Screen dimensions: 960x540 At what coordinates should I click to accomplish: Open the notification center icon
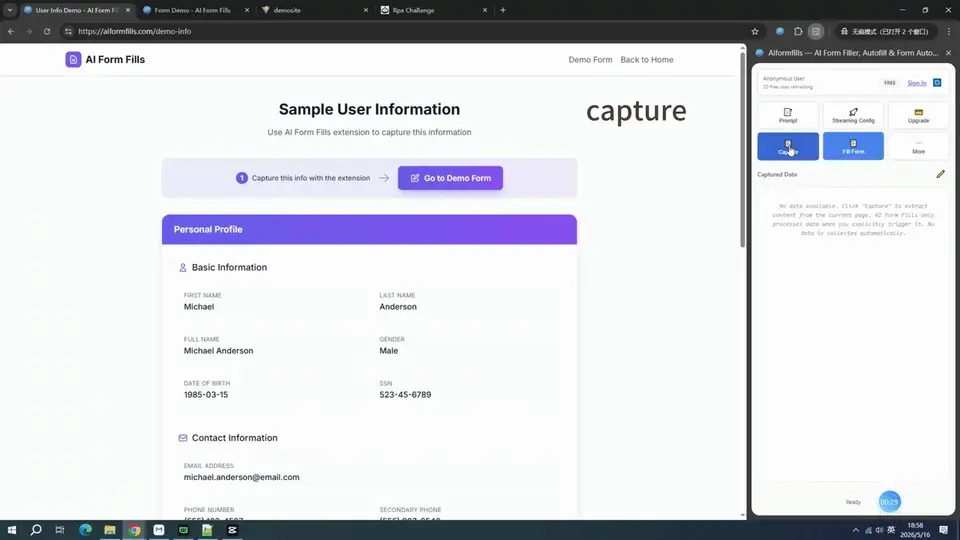943,530
